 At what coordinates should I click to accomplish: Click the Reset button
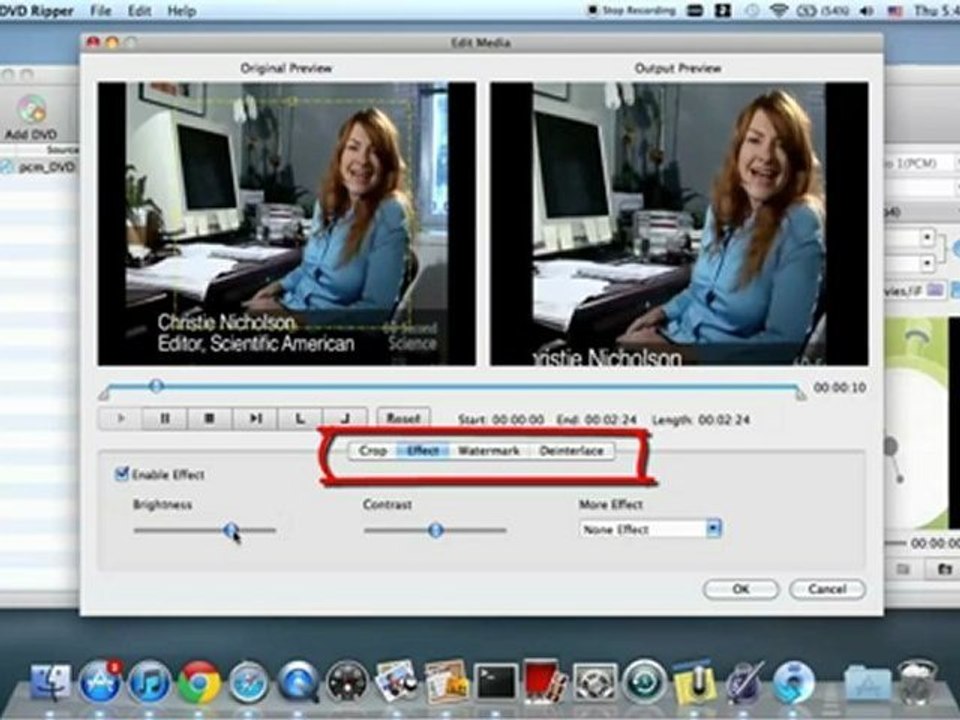pos(403,418)
